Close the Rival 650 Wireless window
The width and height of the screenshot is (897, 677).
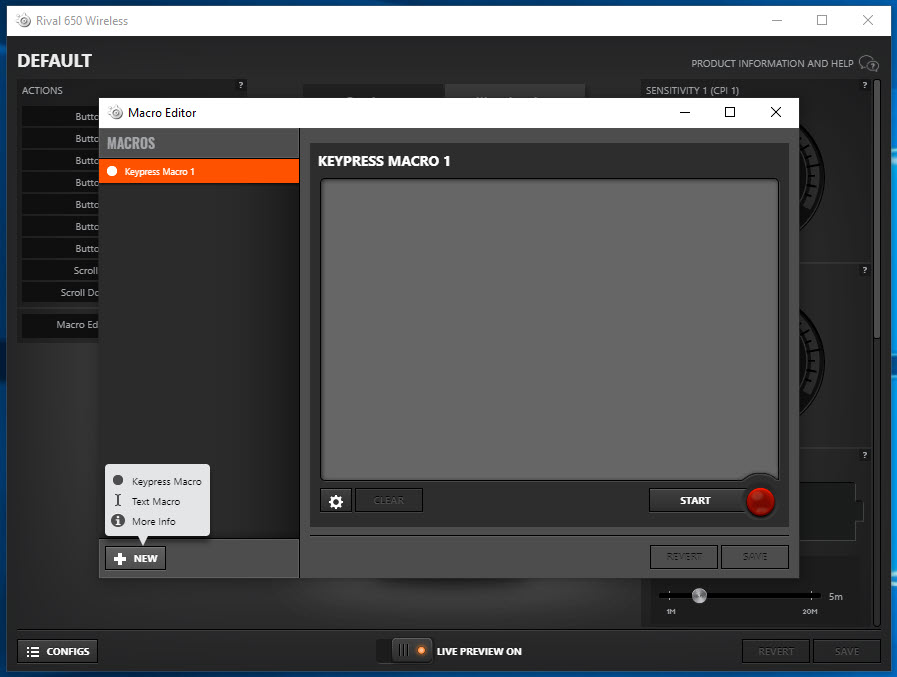pyautogui.click(x=867, y=20)
